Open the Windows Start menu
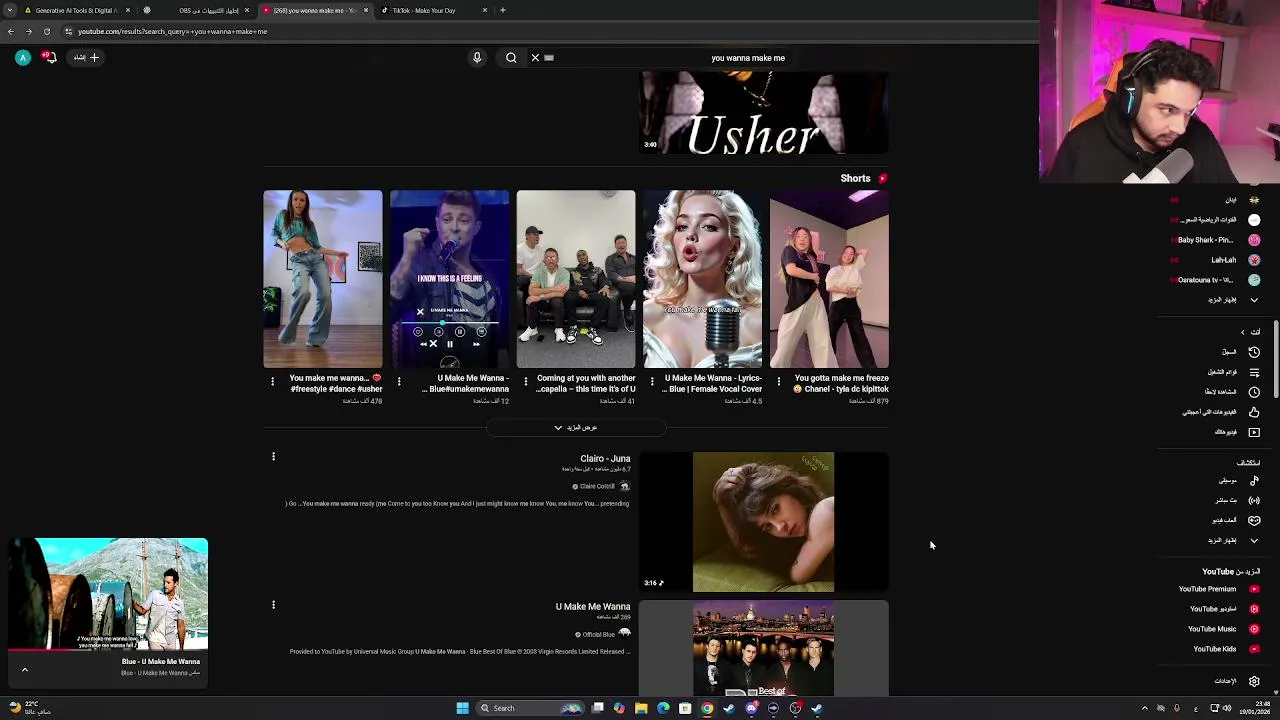The width and height of the screenshot is (1280, 720). click(462, 708)
